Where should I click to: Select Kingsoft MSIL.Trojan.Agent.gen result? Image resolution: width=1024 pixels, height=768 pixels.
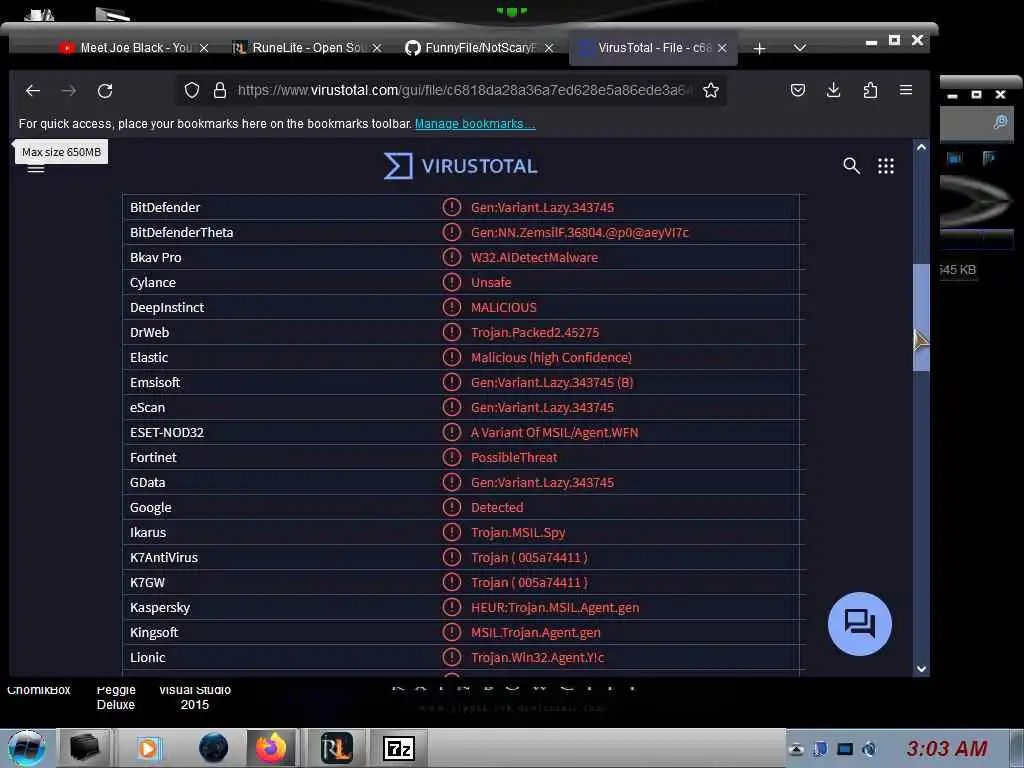(x=536, y=632)
